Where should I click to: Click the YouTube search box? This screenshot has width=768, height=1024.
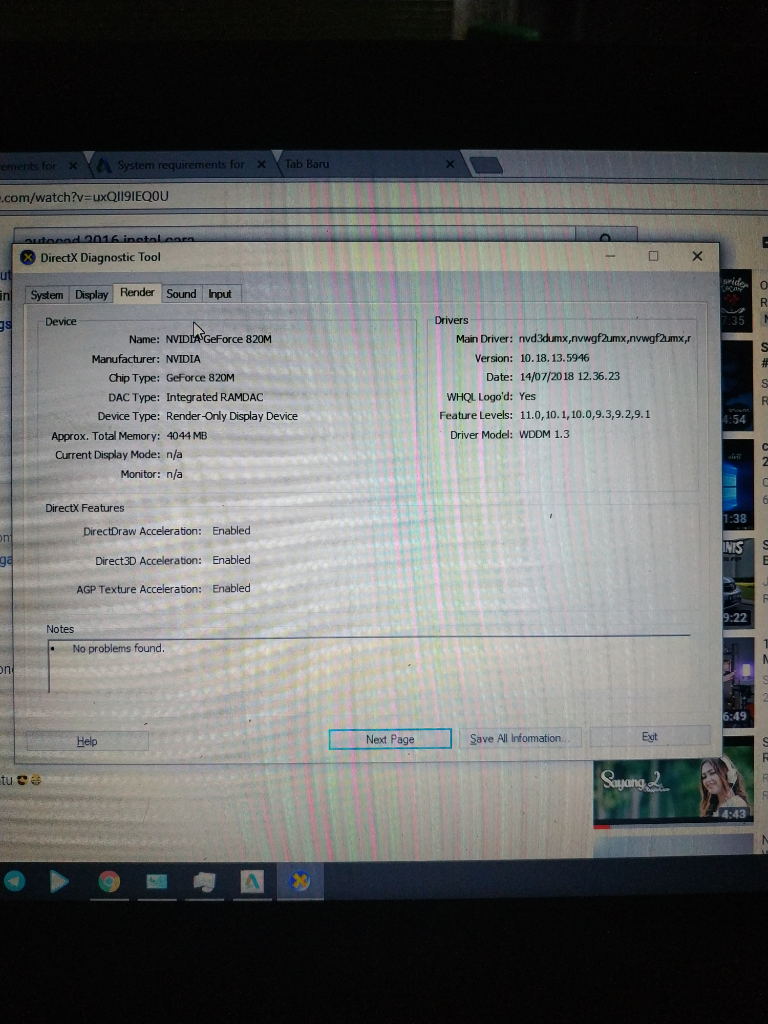tap(294, 238)
